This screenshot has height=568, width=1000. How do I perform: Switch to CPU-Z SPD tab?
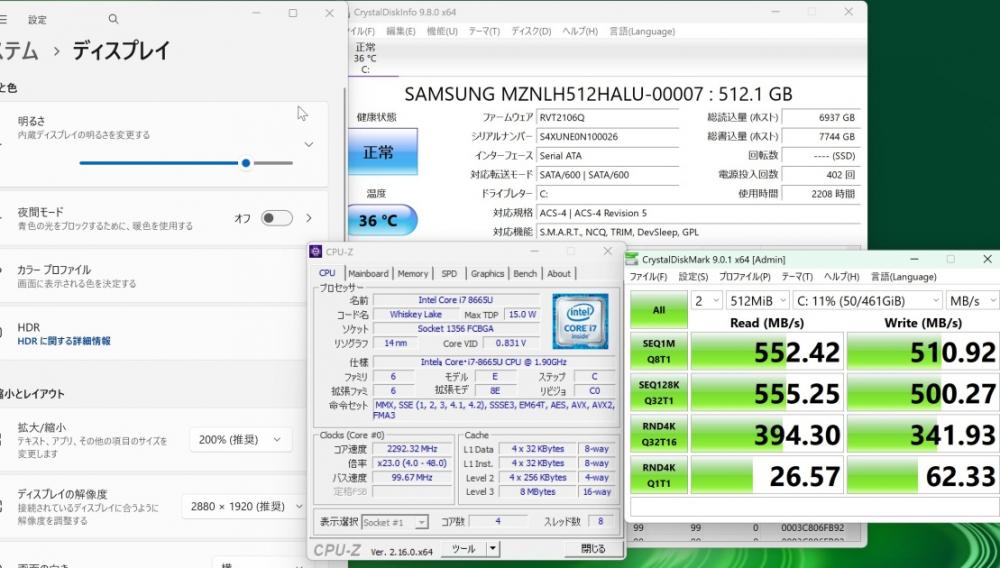[449, 273]
